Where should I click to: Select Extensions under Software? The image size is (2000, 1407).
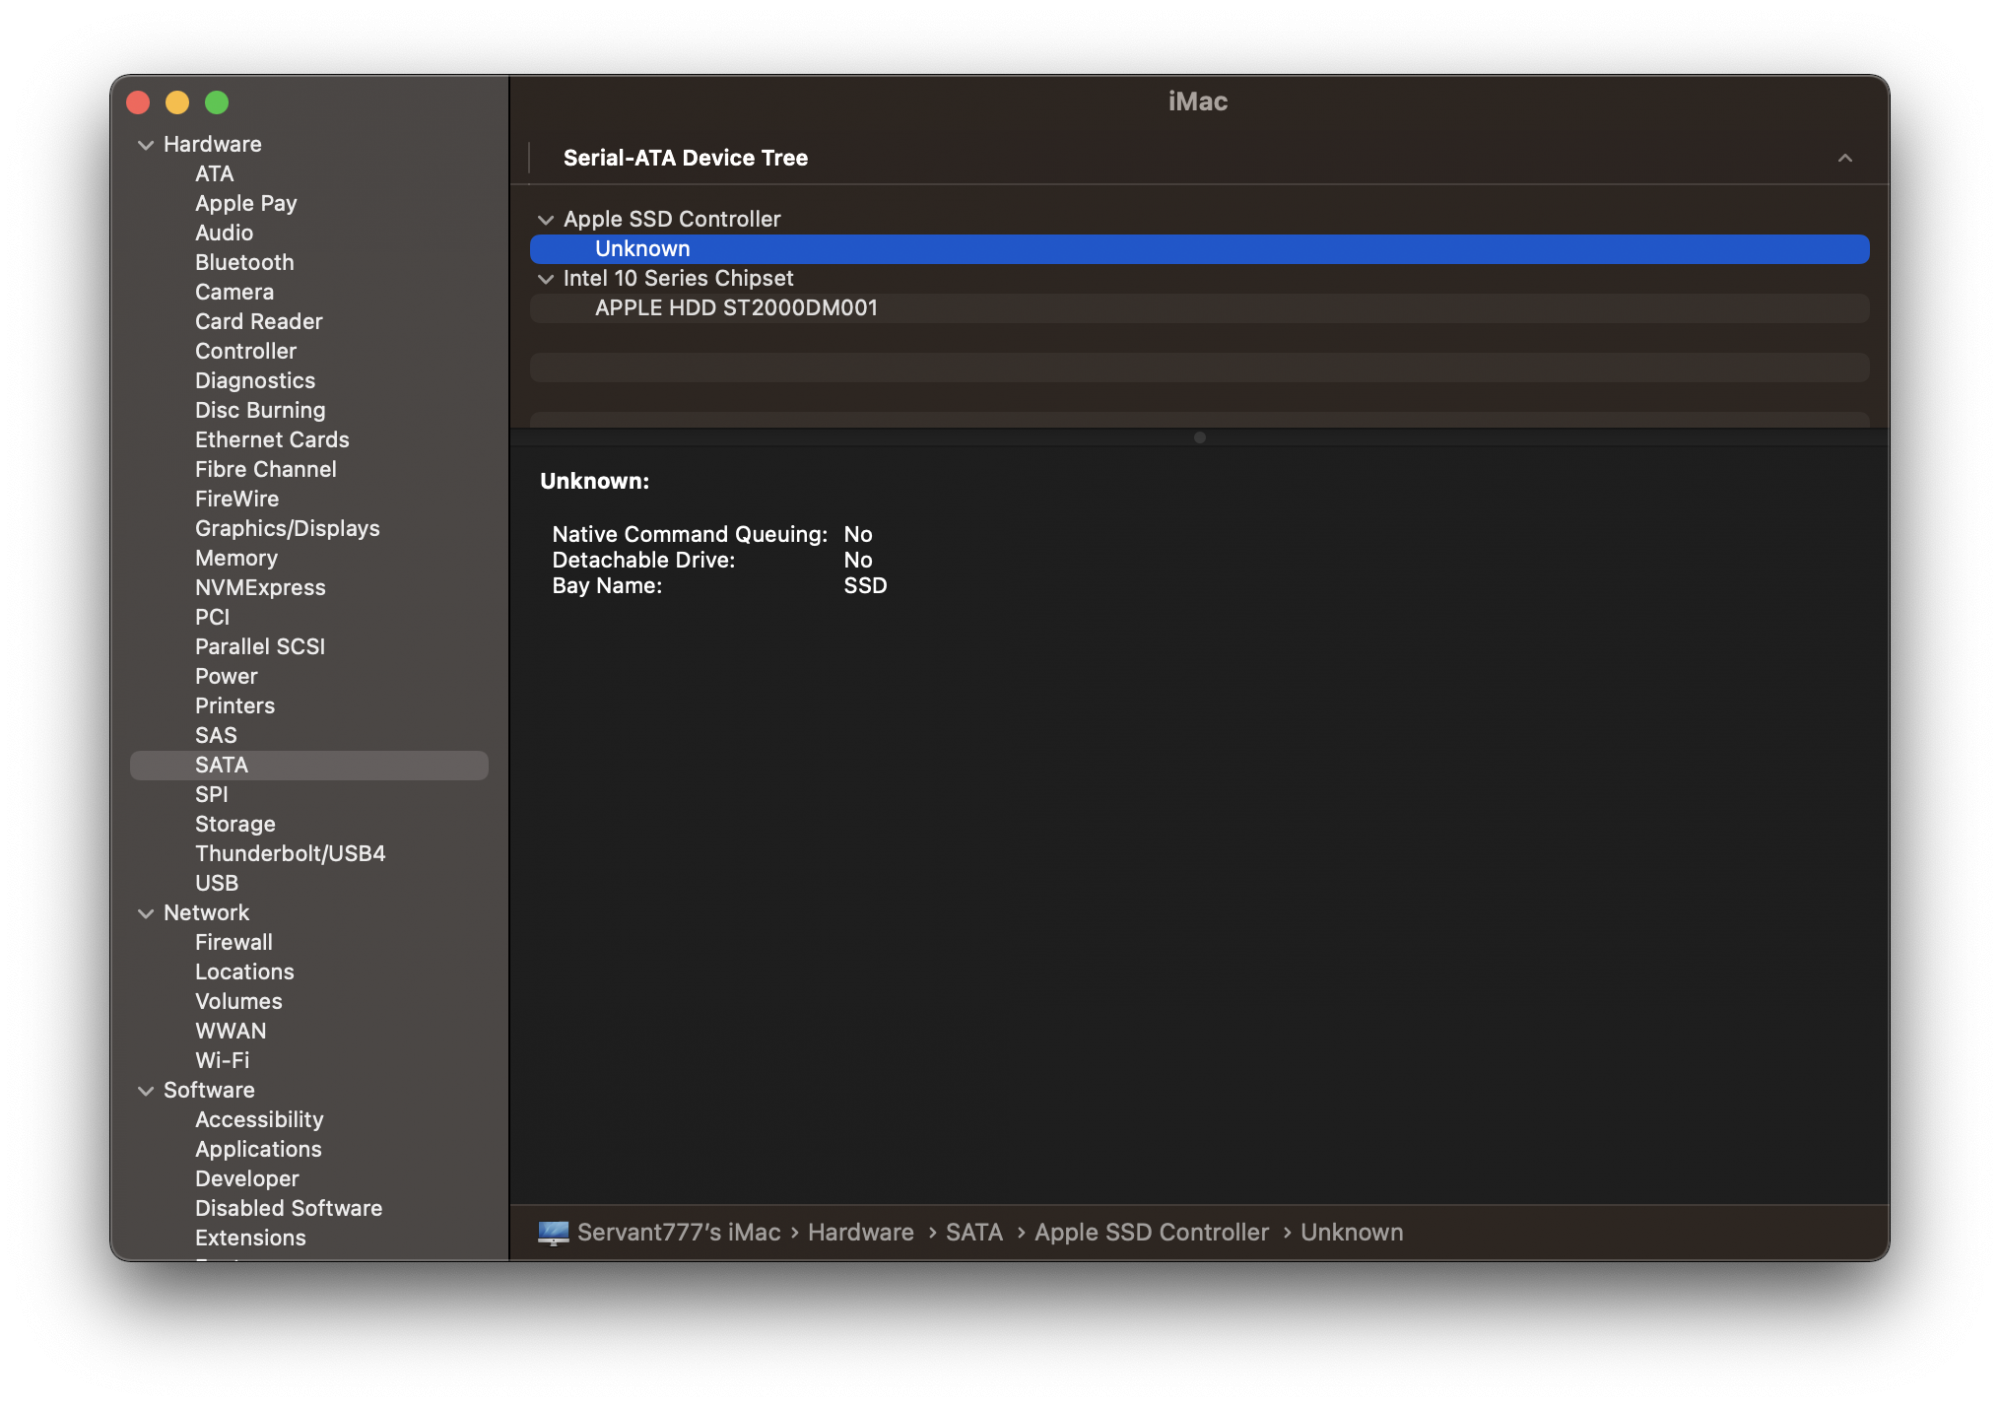250,1238
